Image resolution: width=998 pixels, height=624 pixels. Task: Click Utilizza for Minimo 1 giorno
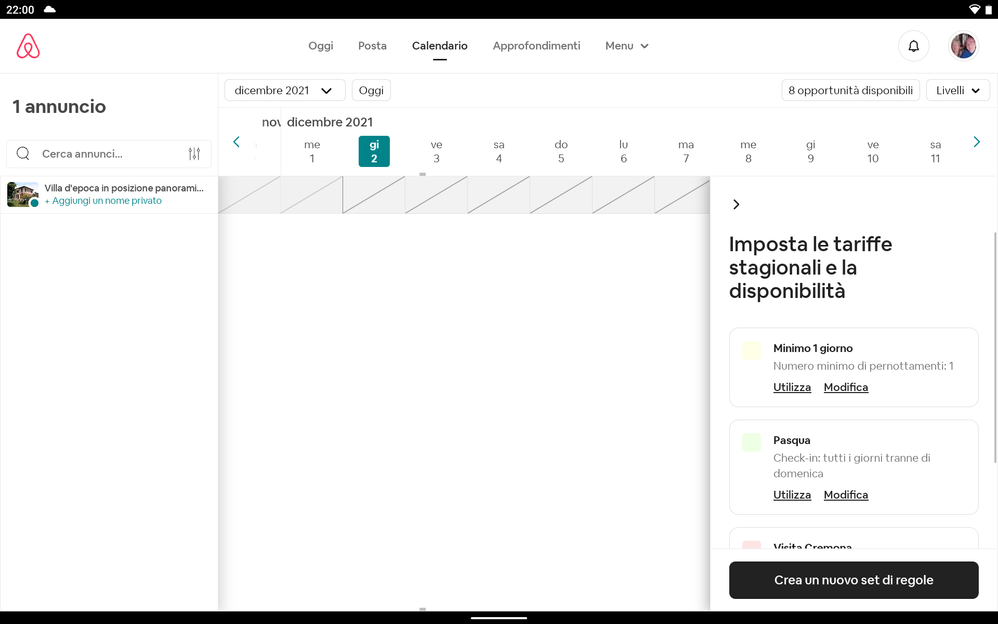792,387
